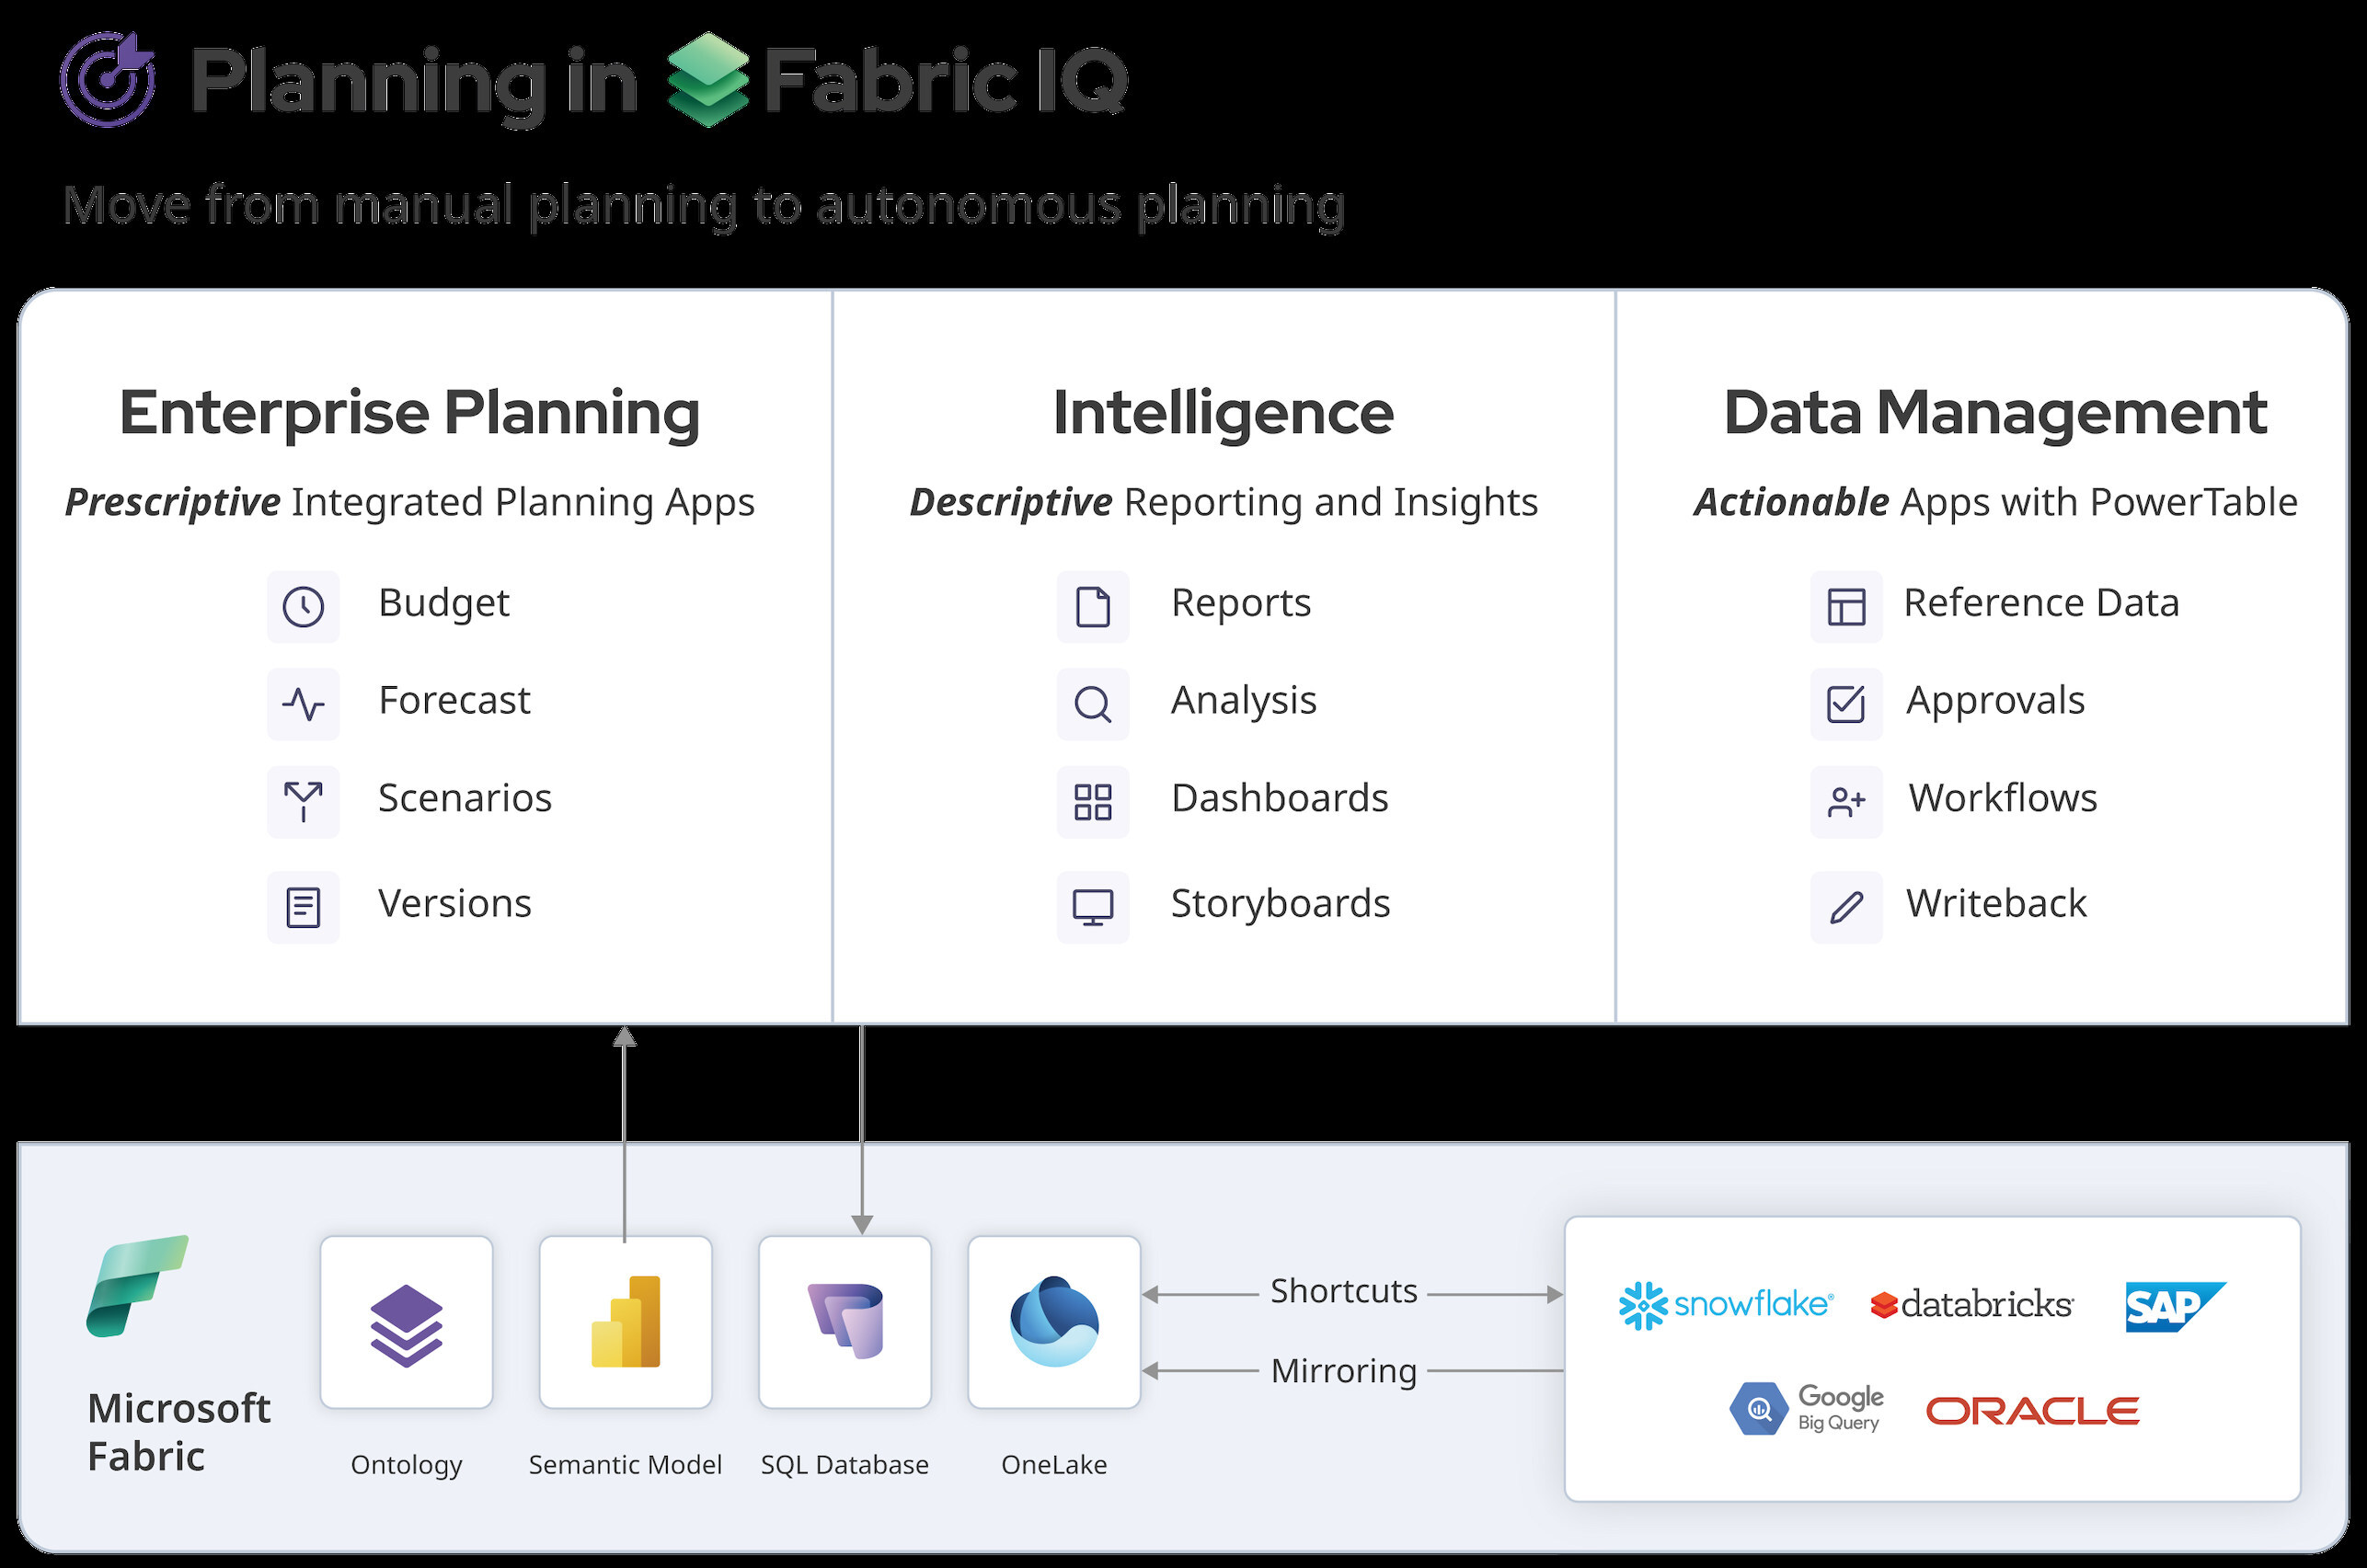This screenshot has width=2367, height=1568.
Task: Click the Enterprise Planning heading
Action: pos(409,413)
